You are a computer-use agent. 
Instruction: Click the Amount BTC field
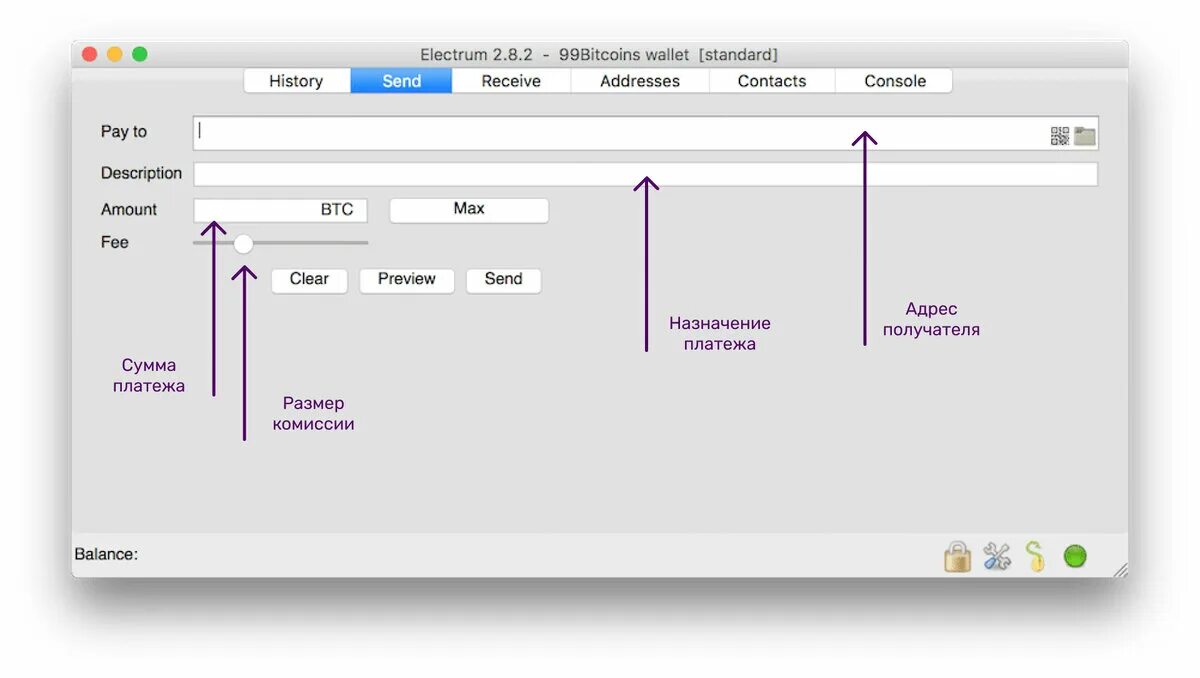pyautogui.click(x=281, y=210)
